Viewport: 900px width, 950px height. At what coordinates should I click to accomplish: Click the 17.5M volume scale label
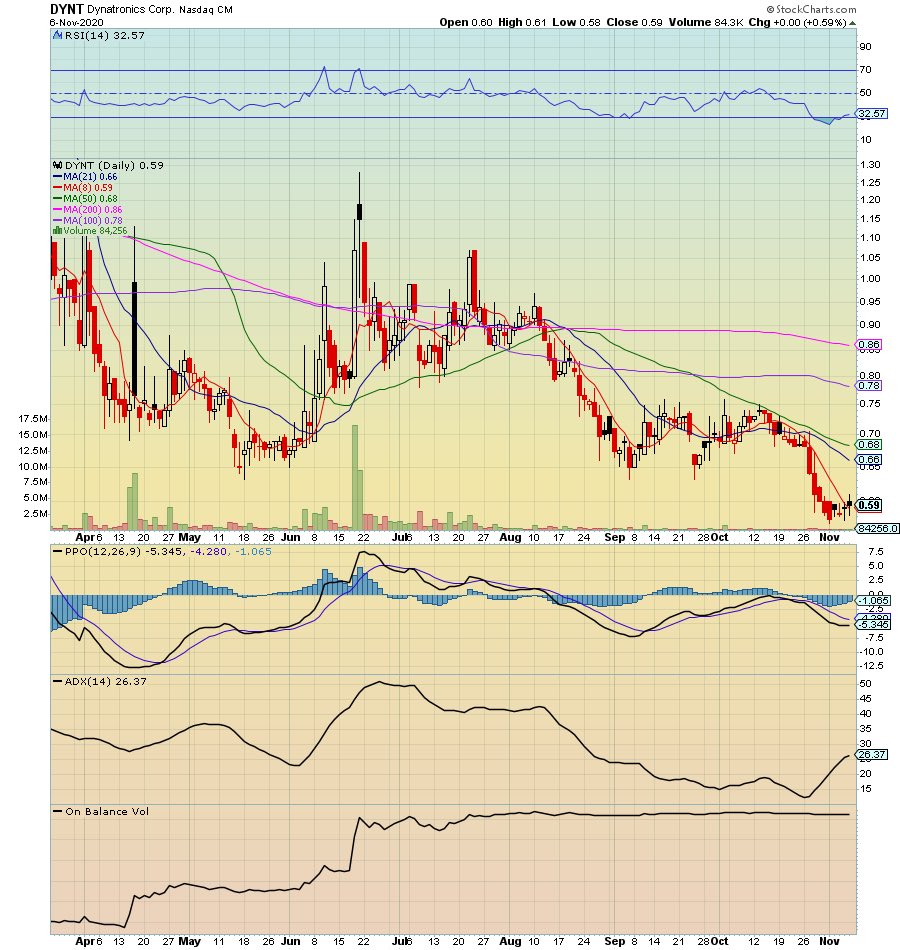pyautogui.click(x=33, y=419)
